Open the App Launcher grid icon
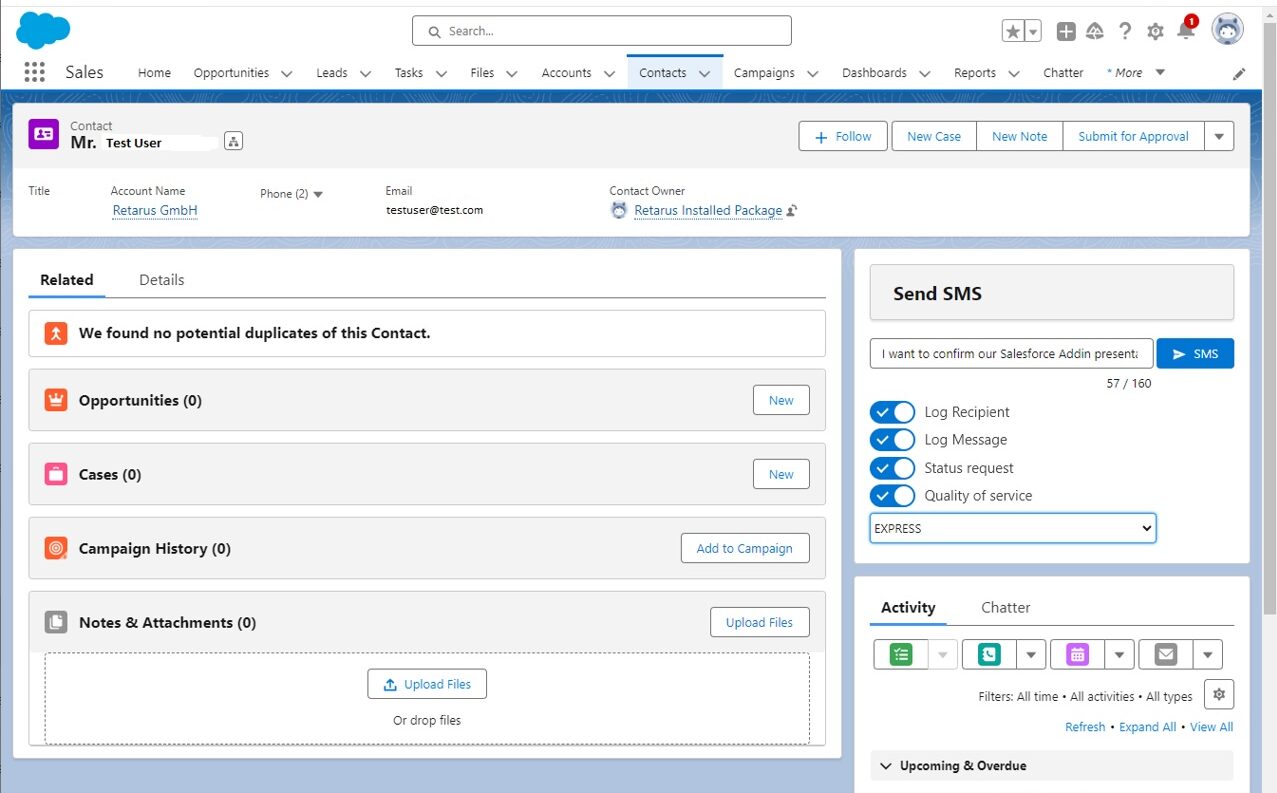The image size is (1277, 793). (x=34, y=72)
